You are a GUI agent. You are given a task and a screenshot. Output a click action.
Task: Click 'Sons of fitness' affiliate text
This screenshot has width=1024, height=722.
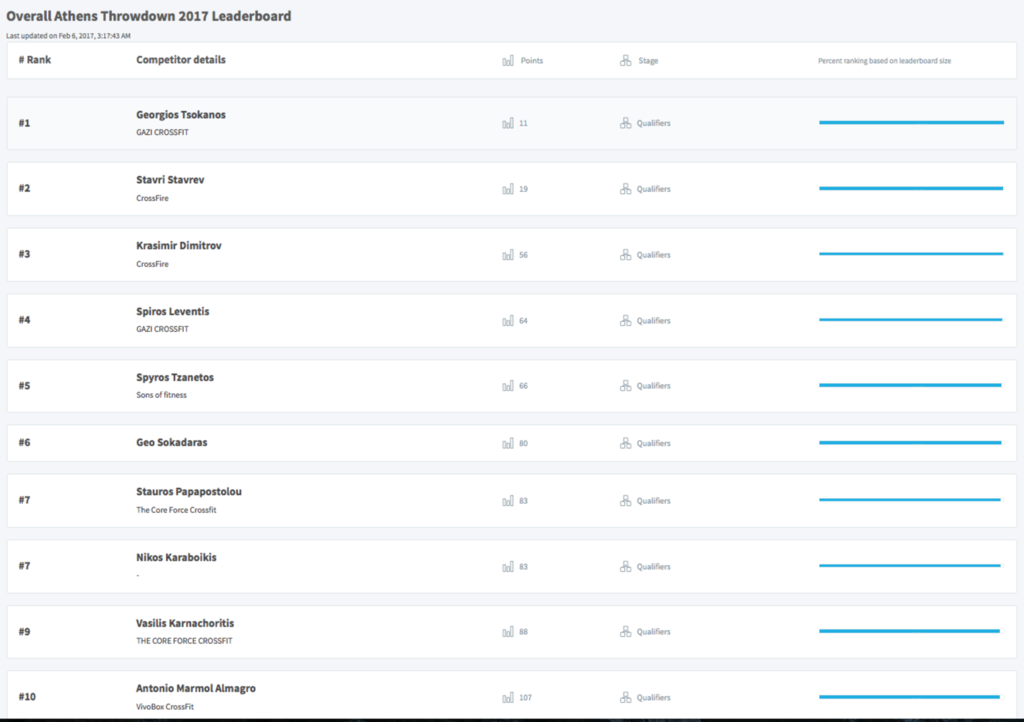coord(161,395)
